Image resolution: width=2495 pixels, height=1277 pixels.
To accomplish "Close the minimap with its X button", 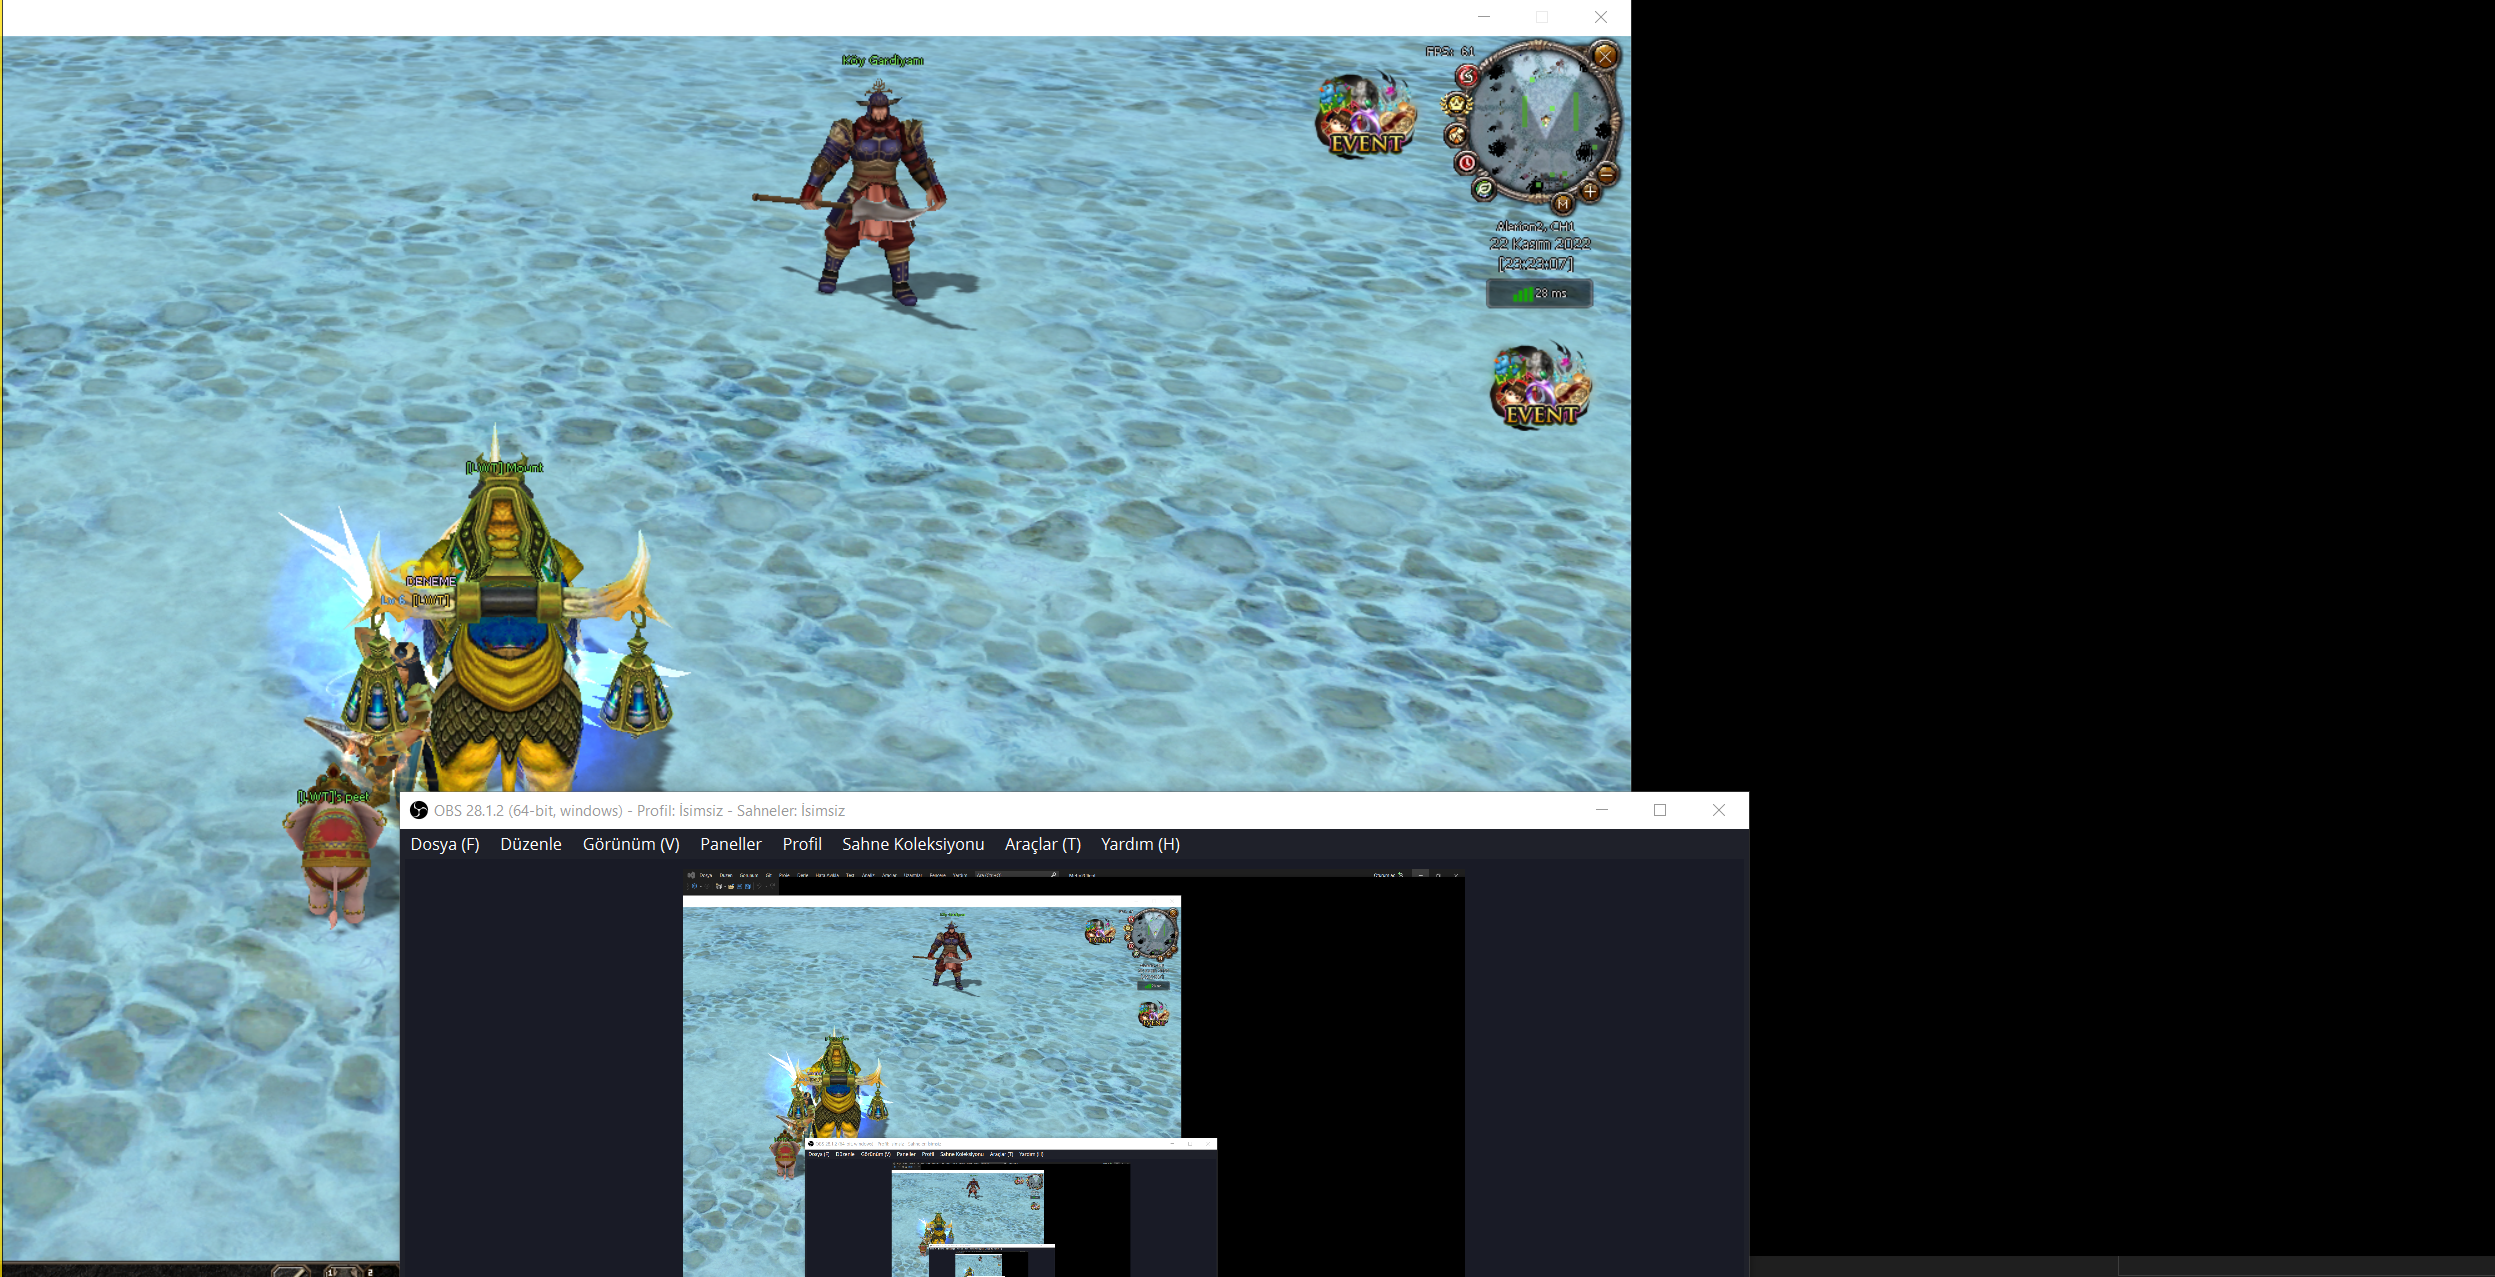I will (x=1604, y=56).
